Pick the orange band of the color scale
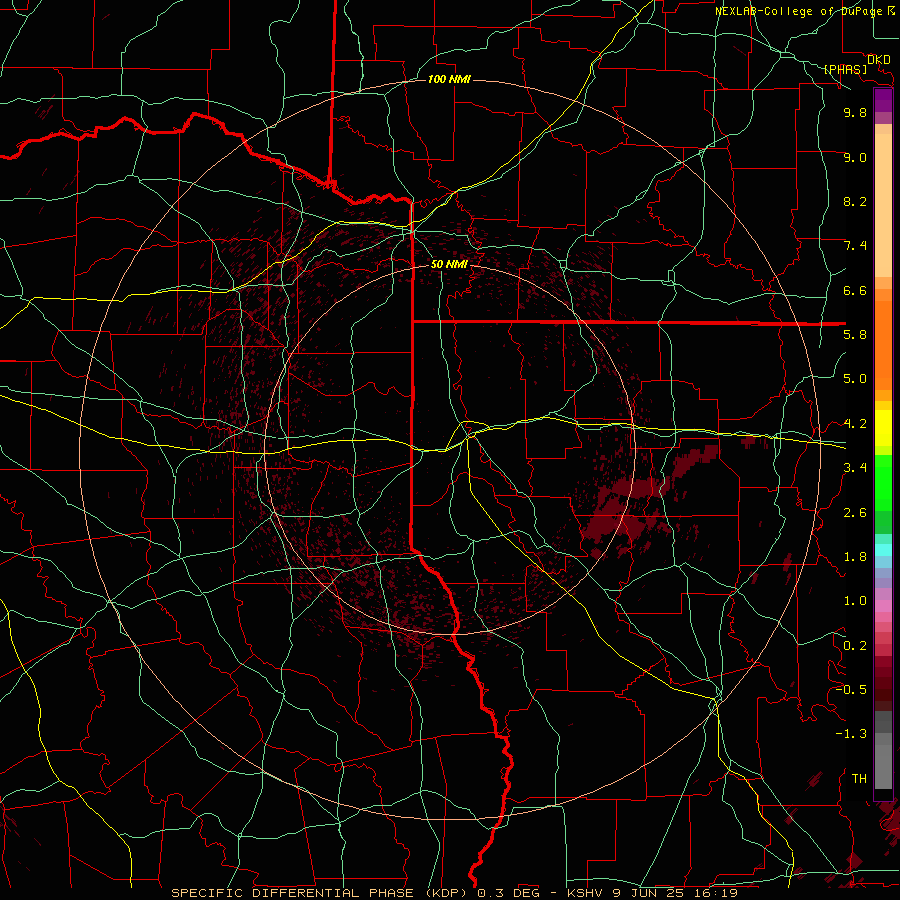 click(883, 344)
